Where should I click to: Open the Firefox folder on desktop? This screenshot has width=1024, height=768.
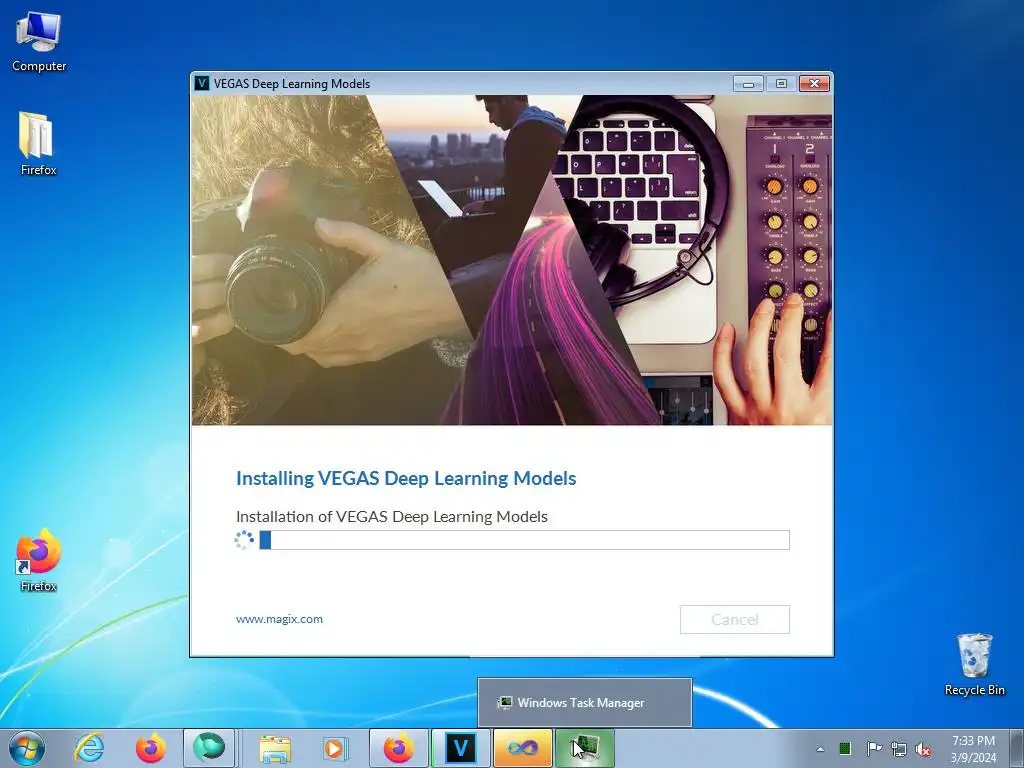tap(38, 144)
